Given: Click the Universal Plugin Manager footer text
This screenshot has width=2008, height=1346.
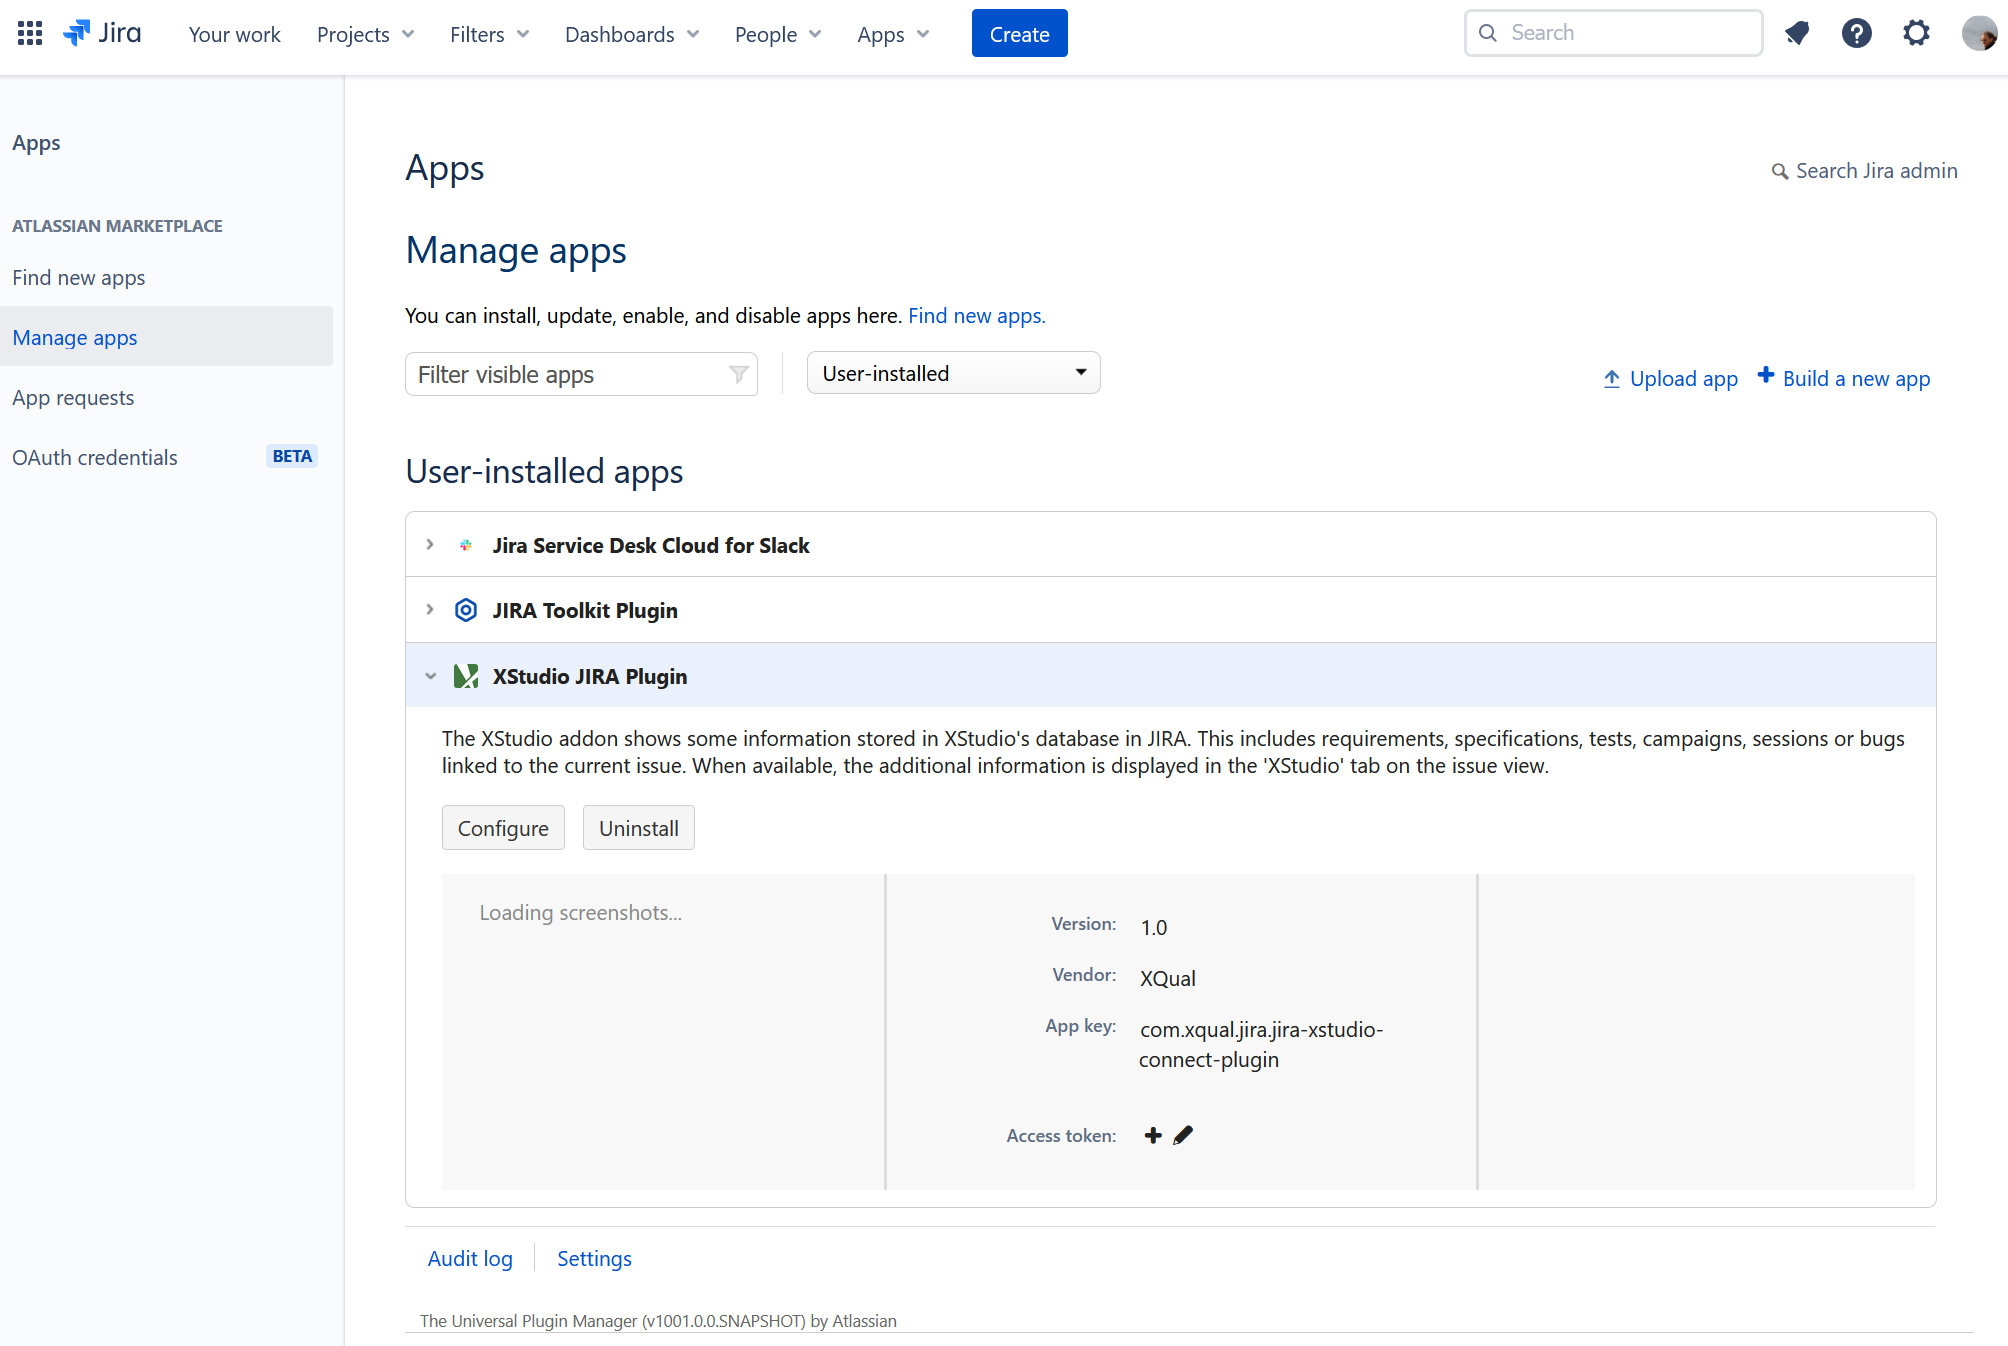Looking at the screenshot, I should click(658, 1321).
